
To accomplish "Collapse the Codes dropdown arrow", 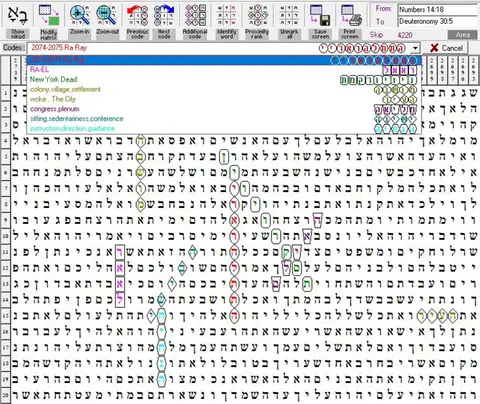I will pos(415,48).
